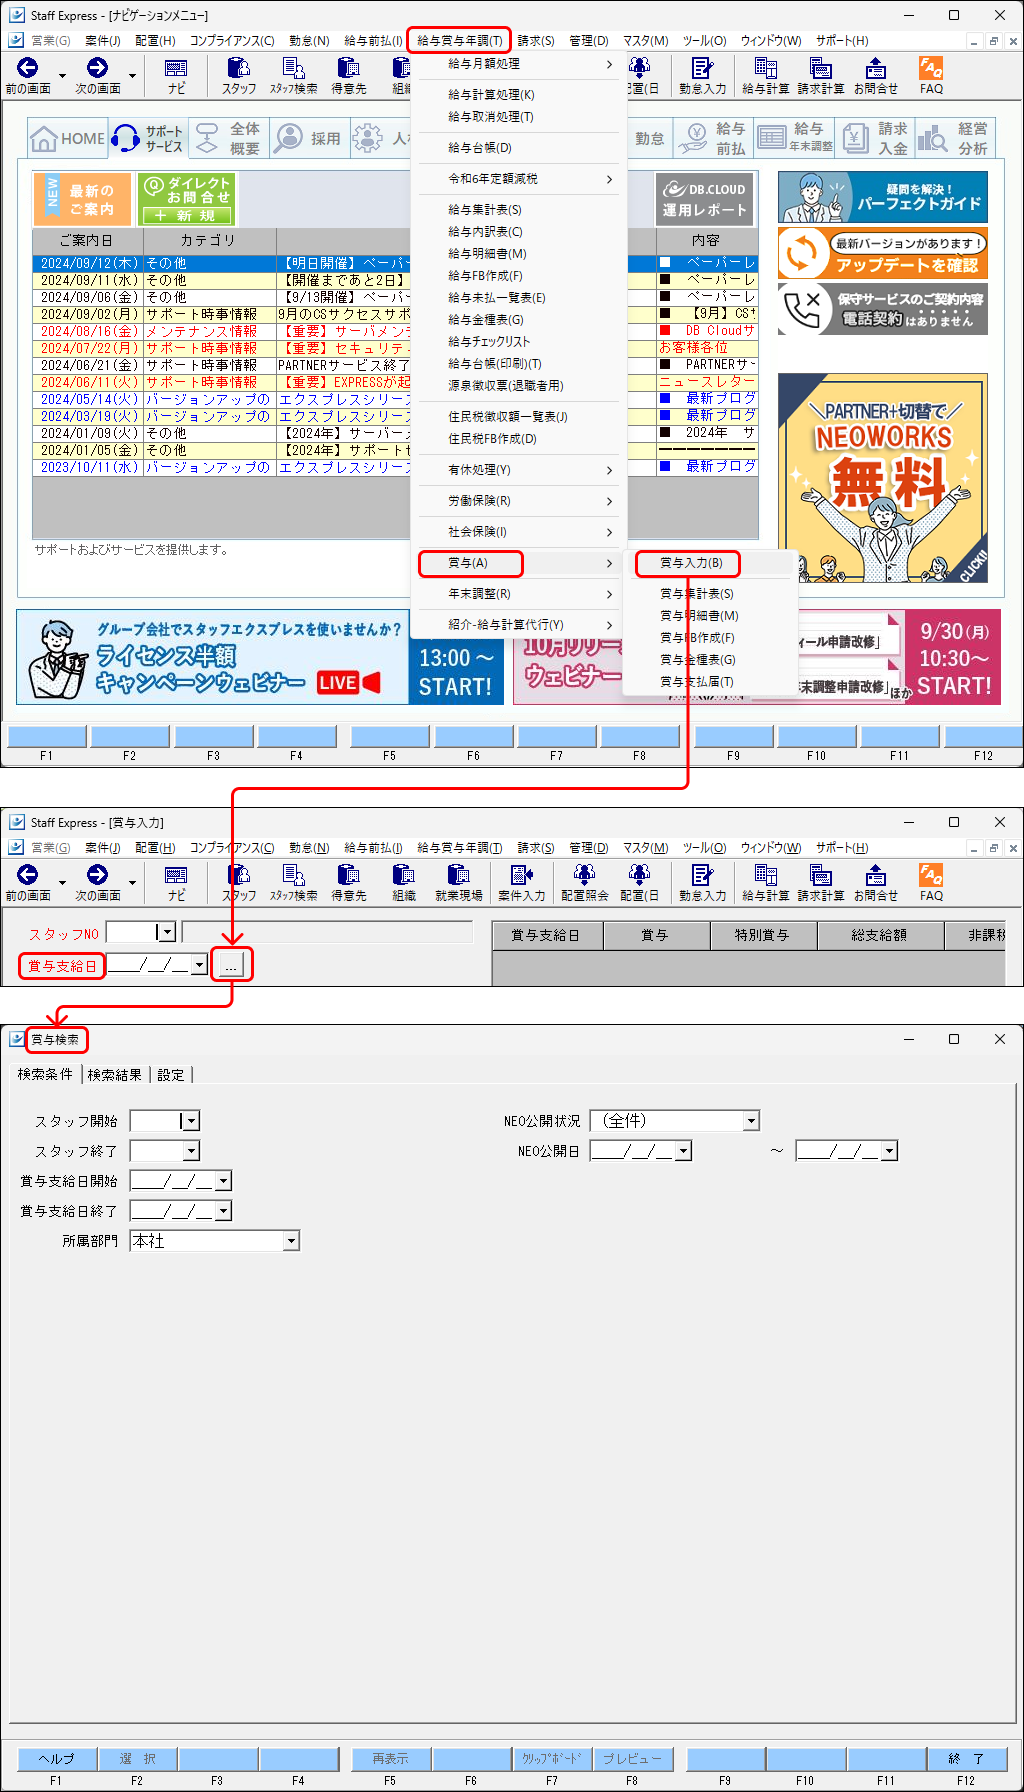1024x1792 pixels.
Task: Expand NEO公開状況 dropdown showing (全件)
Action: pyautogui.click(x=751, y=1121)
